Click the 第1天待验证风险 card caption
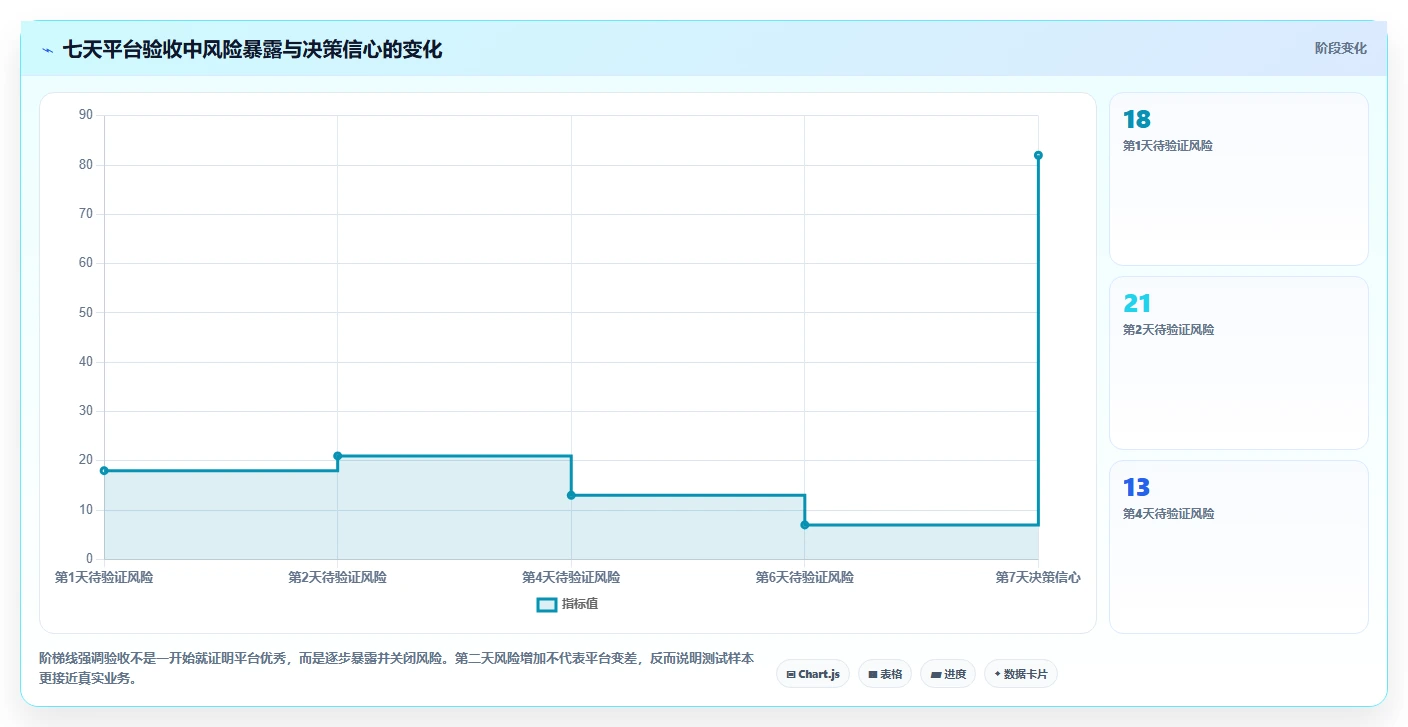 click(1168, 146)
